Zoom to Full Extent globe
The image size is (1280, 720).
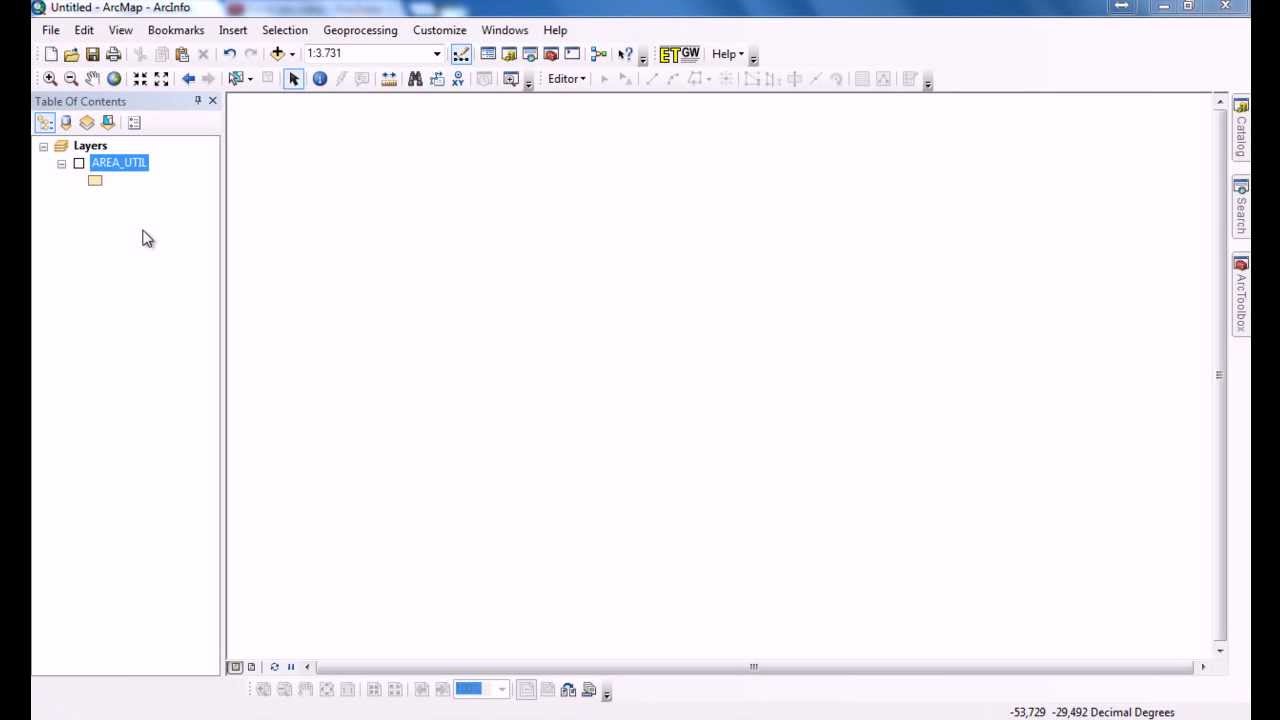(114, 79)
